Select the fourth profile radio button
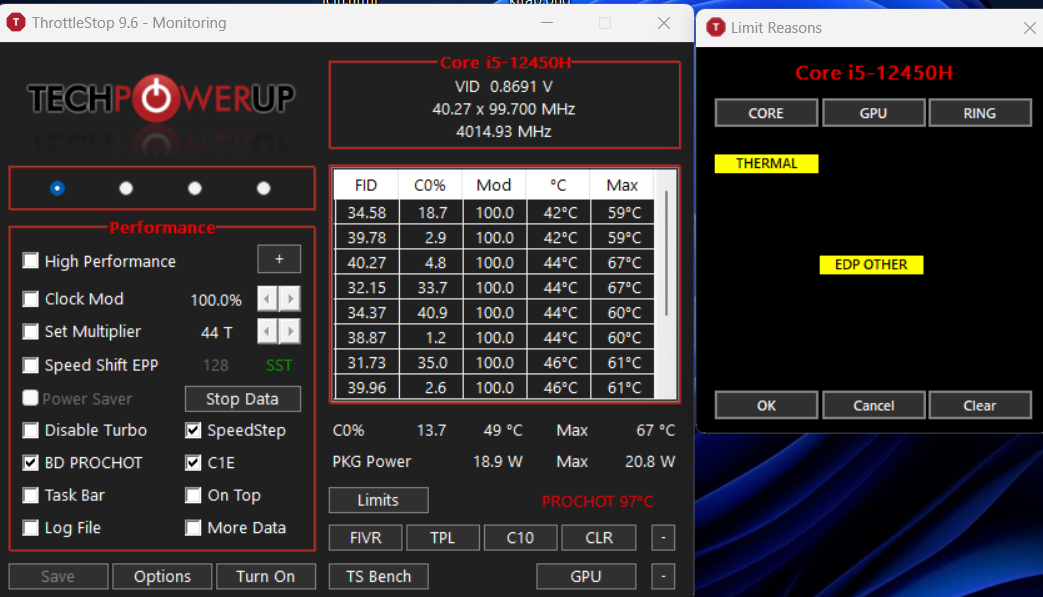Image resolution: width=1043 pixels, height=597 pixels. pyautogui.click(x=263, y=188)
